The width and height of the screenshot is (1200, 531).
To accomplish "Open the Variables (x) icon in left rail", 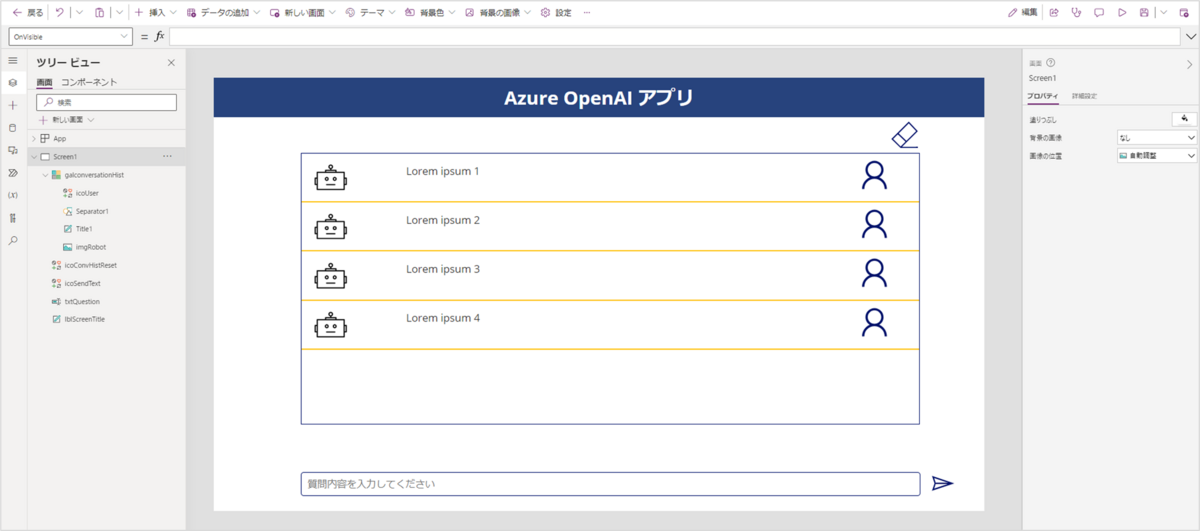I will [12, 195].
